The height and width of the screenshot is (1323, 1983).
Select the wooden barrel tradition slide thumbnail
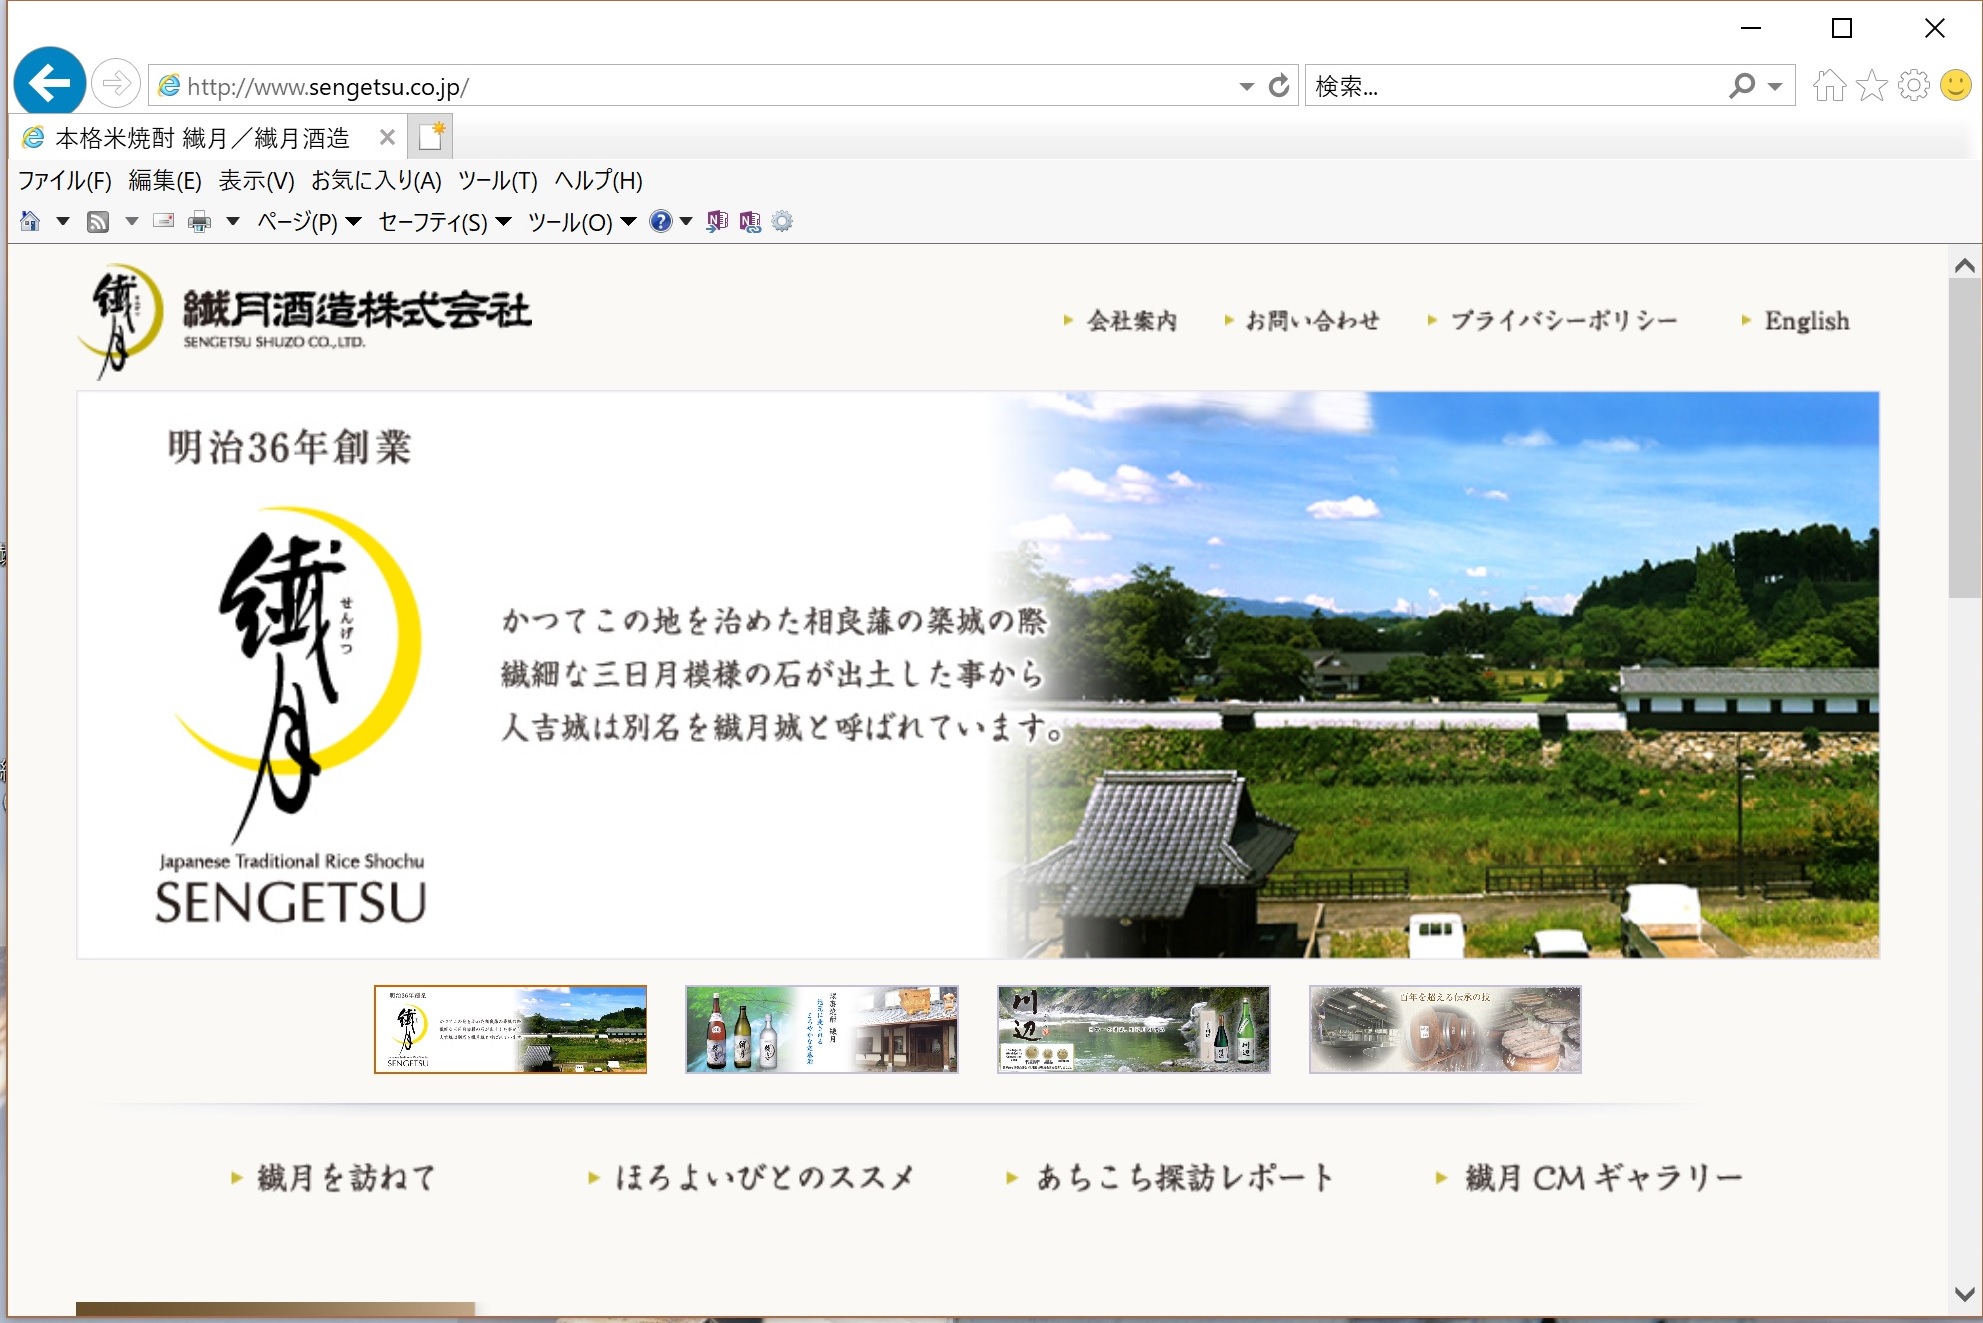pyautogui.click(x=1445, y=1029)
